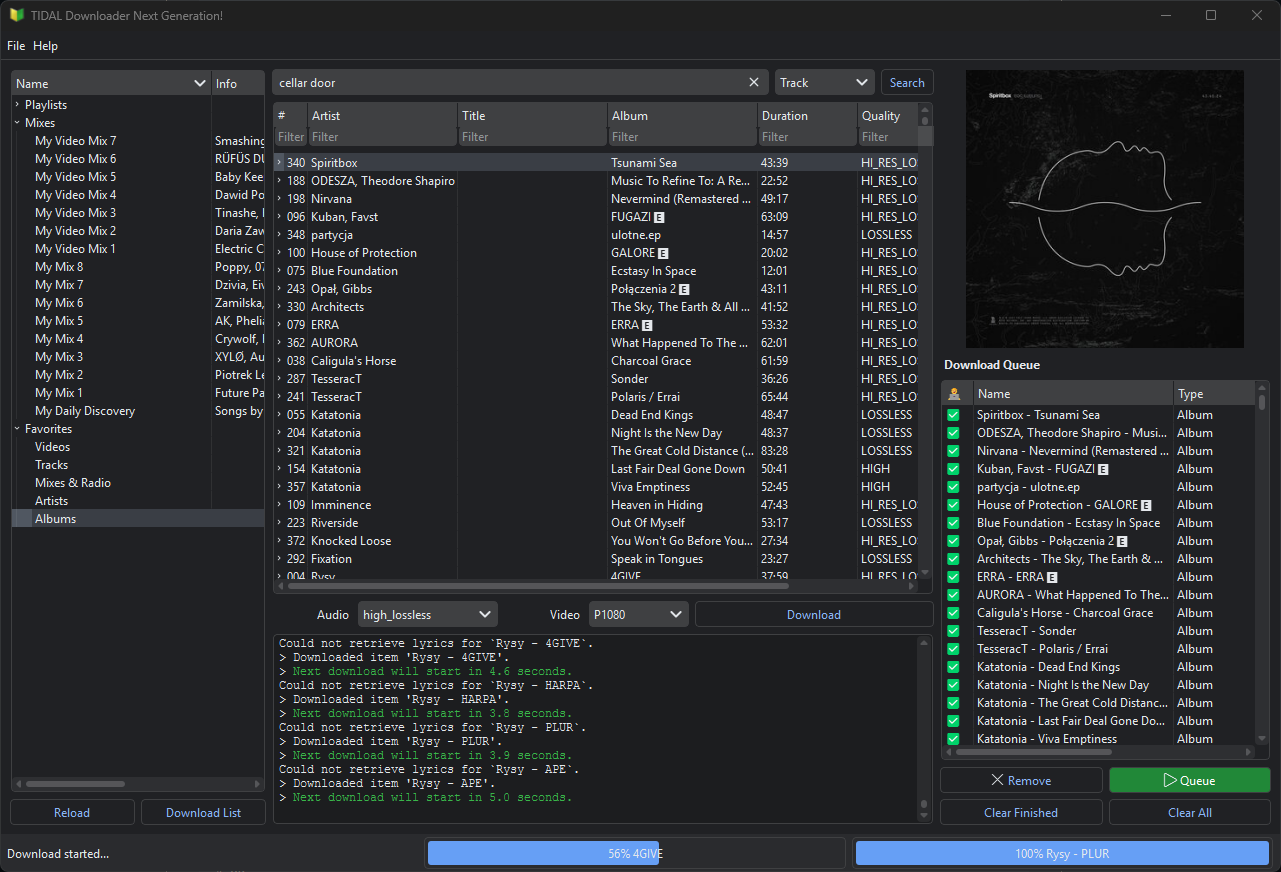The image size is (1281, 872).
Task: Click the 56% 4GIVE progress bar
Action: click(x=635, y=854)
